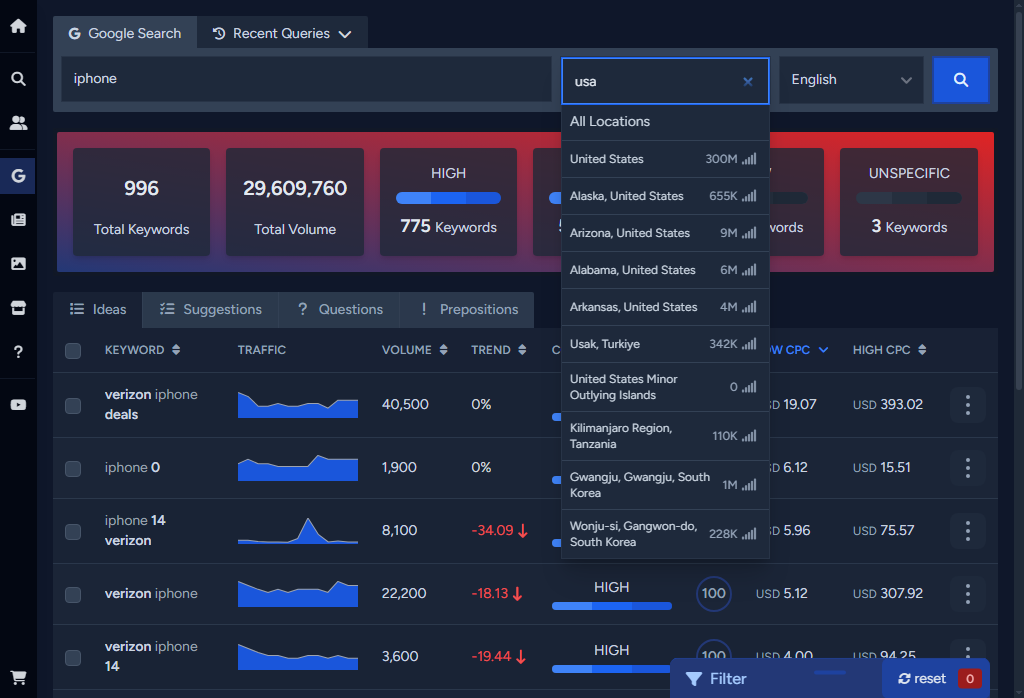
Task: Click the UNSPECIFIC 3 Keywords card
Action: click(908, 202)
